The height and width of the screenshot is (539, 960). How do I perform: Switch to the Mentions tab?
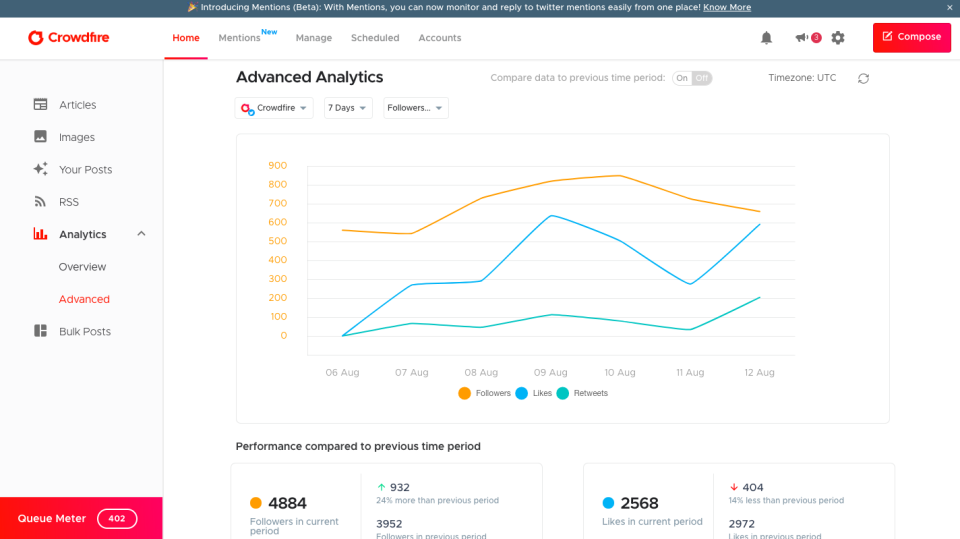(240, 38)
